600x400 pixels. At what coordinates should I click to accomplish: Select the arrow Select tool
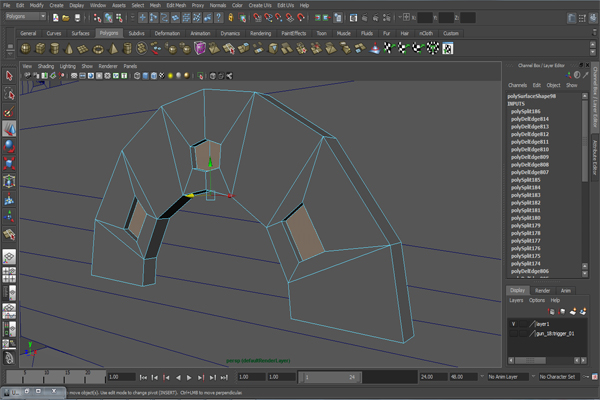coord(9,76)
